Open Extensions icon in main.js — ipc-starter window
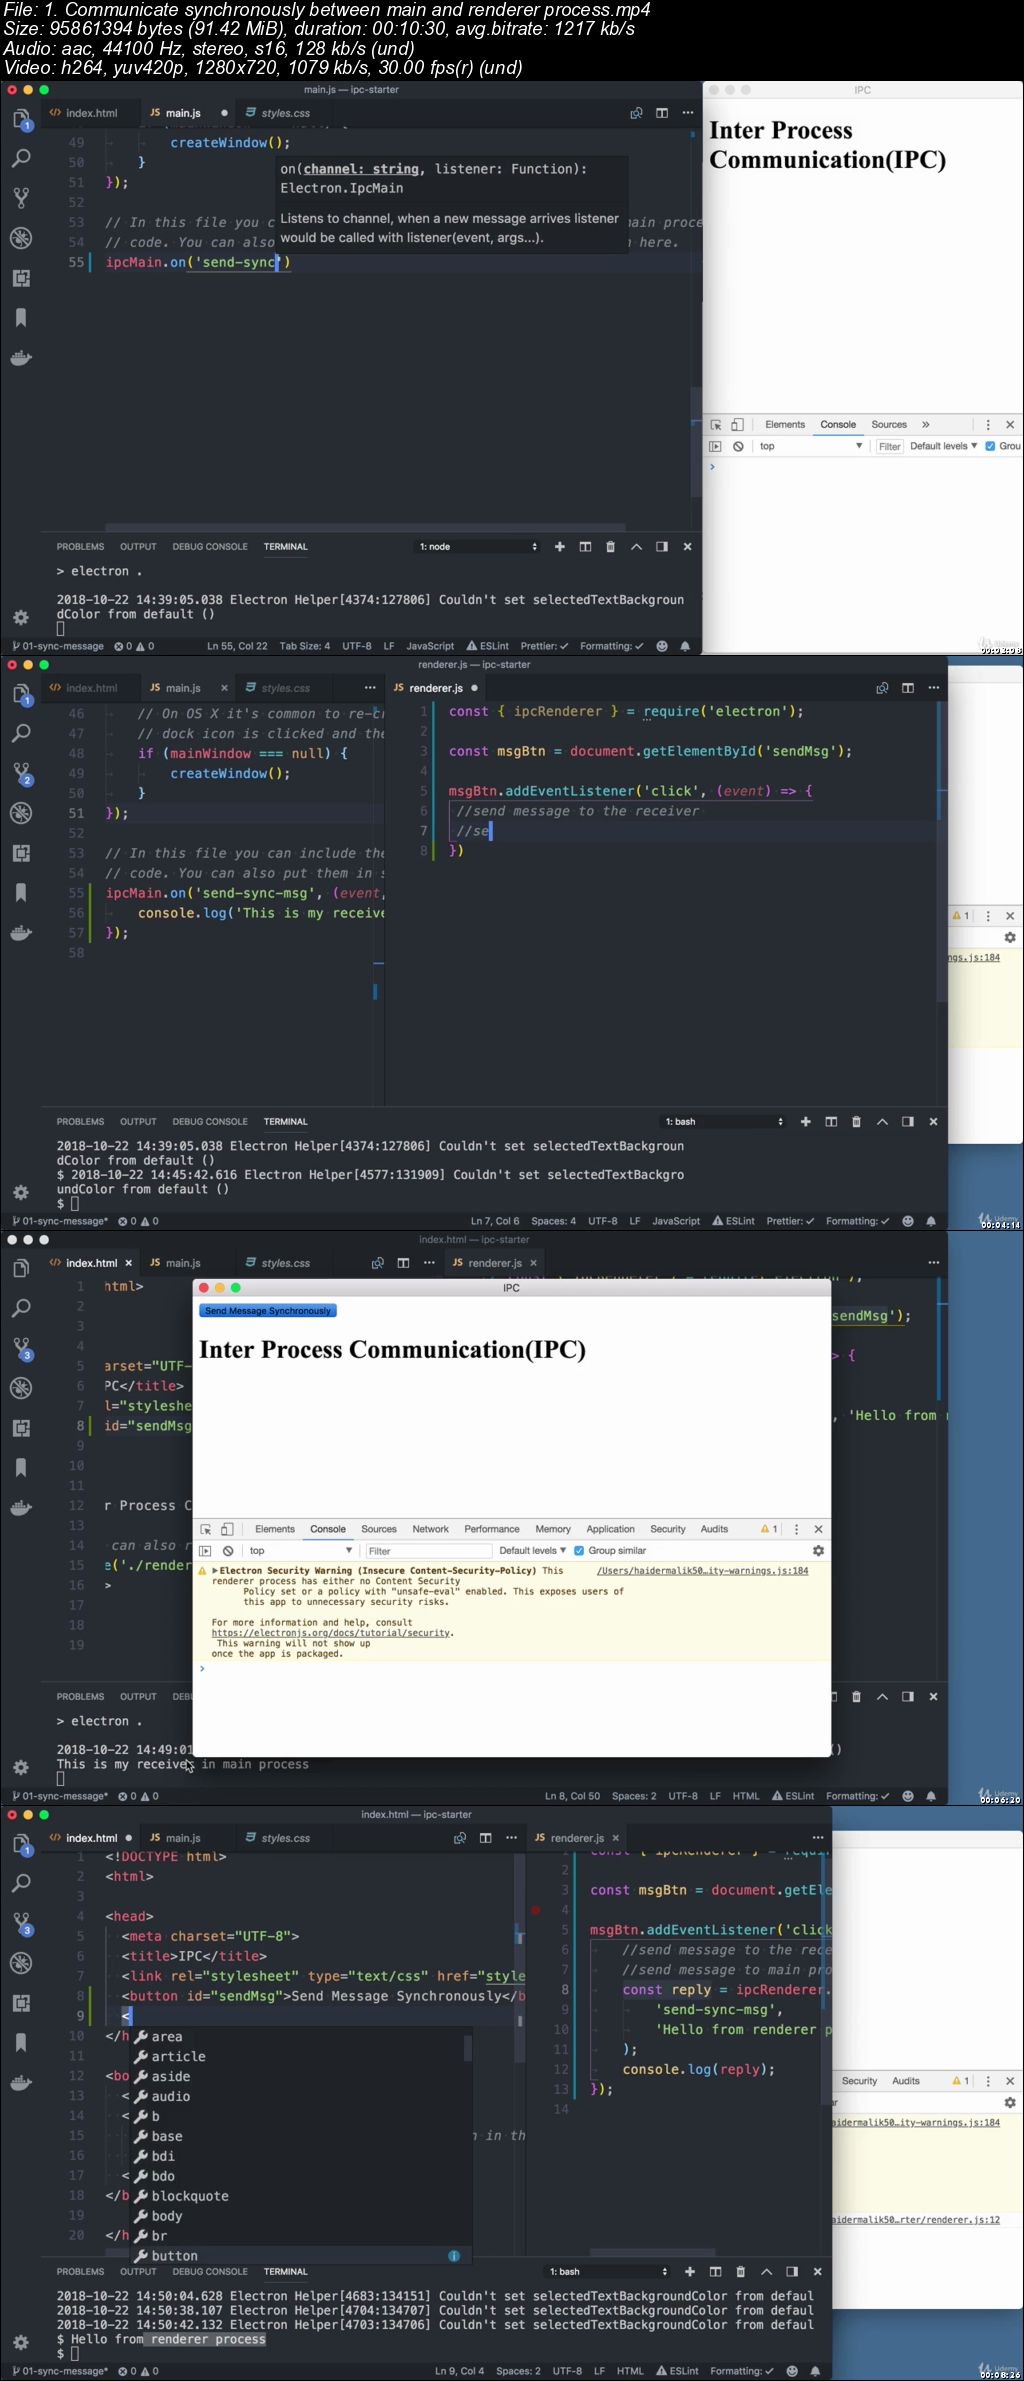1024x2381 pixels. 21,278
